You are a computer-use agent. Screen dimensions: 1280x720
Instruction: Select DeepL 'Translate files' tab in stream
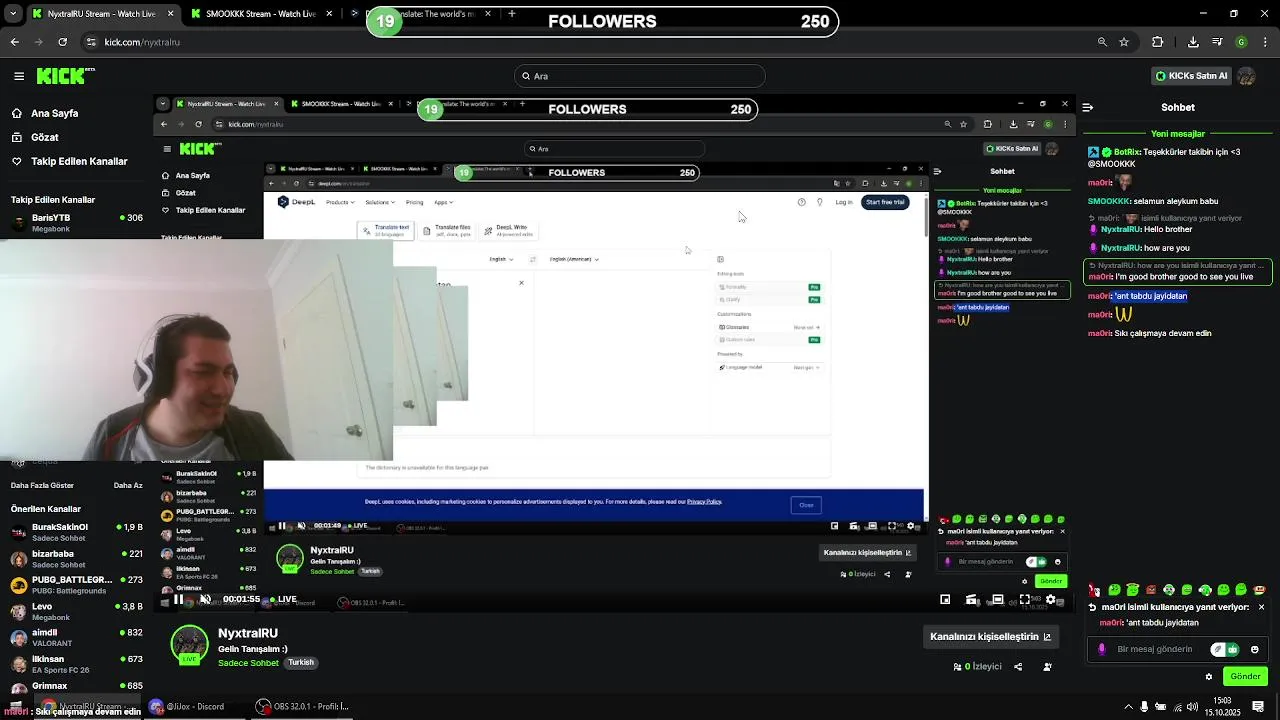coord(446,230)
